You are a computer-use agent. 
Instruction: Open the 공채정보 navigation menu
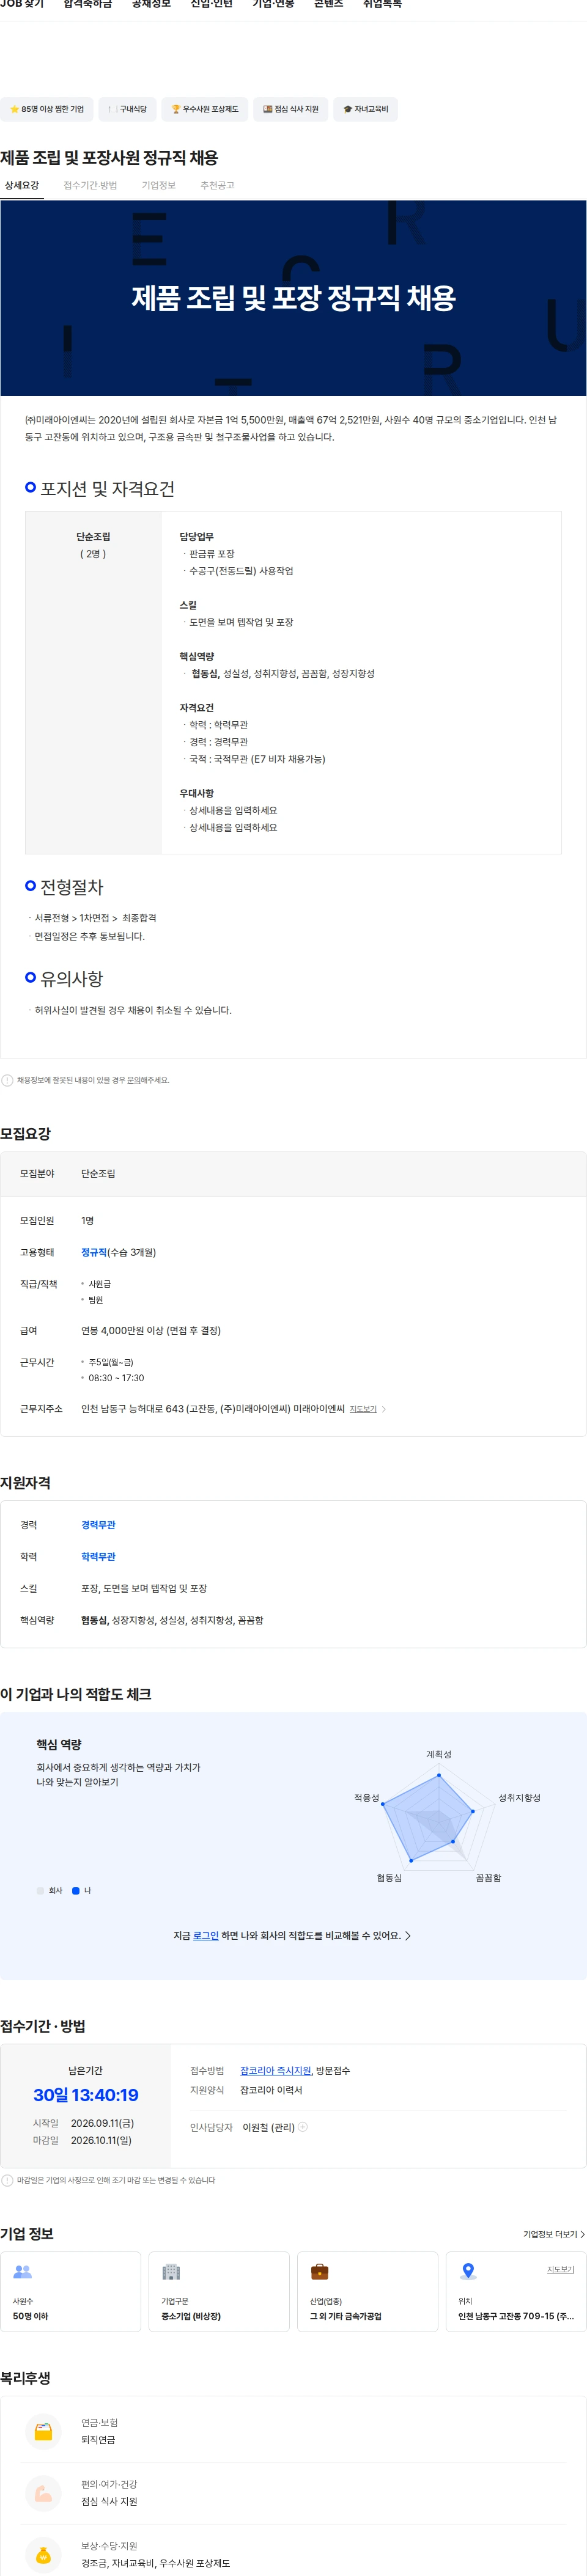click(151, 4)
